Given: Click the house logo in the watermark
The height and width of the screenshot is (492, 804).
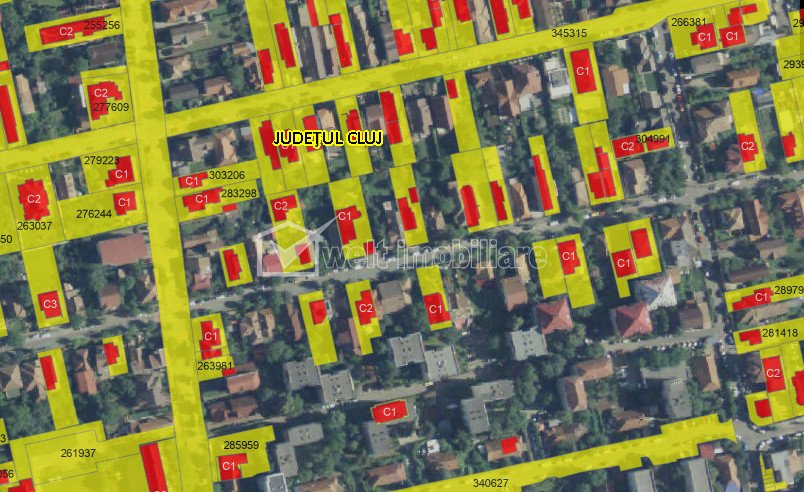Looking at the screenshot, I should (x=286, y=248).
